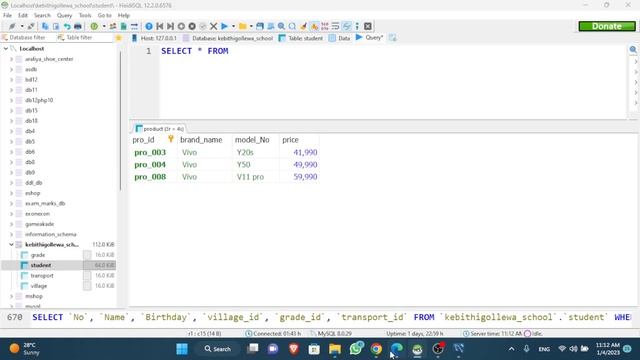Toggle the wrap long lines toolbar button
The image size is (640, 360).
[336, 26]
